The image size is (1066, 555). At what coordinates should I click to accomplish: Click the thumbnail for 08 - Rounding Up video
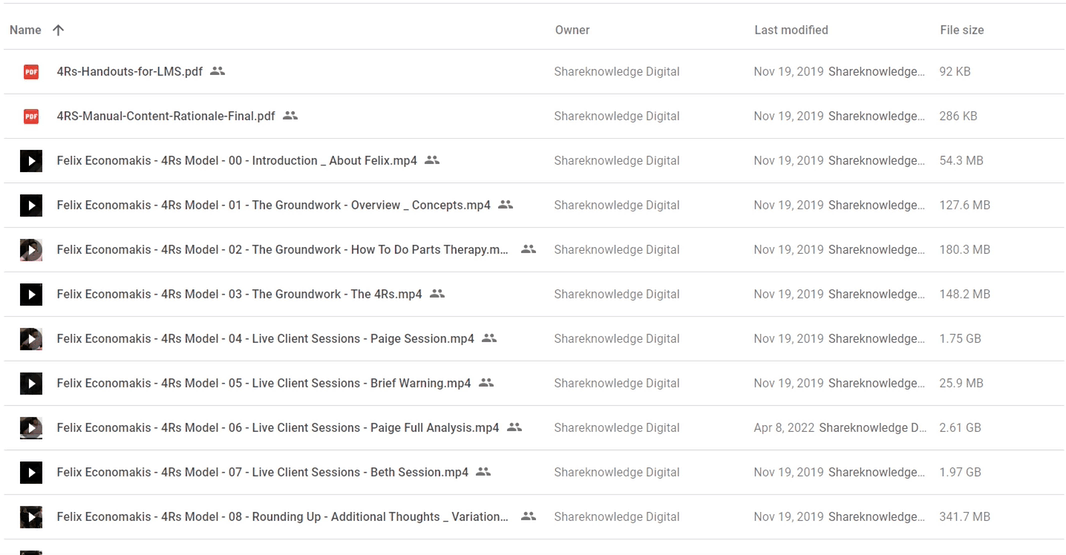pyautogui.click(x=31, y=517)
